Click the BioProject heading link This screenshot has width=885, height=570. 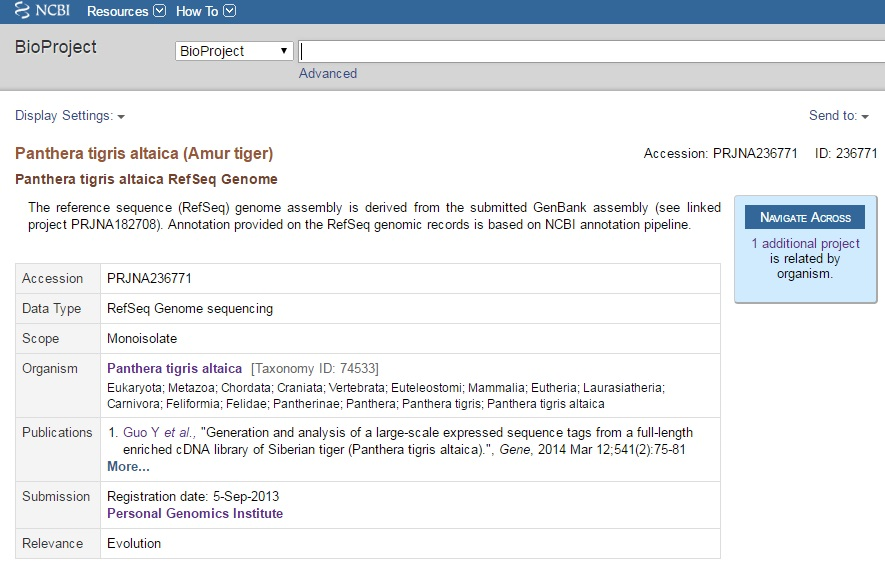pos(56,47)
